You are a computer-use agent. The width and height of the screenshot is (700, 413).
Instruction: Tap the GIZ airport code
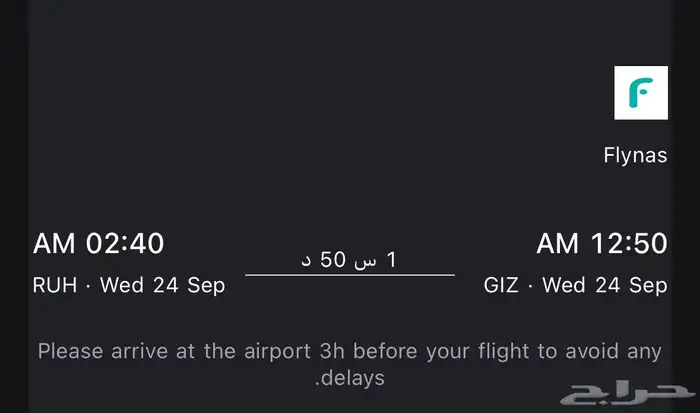502,286
